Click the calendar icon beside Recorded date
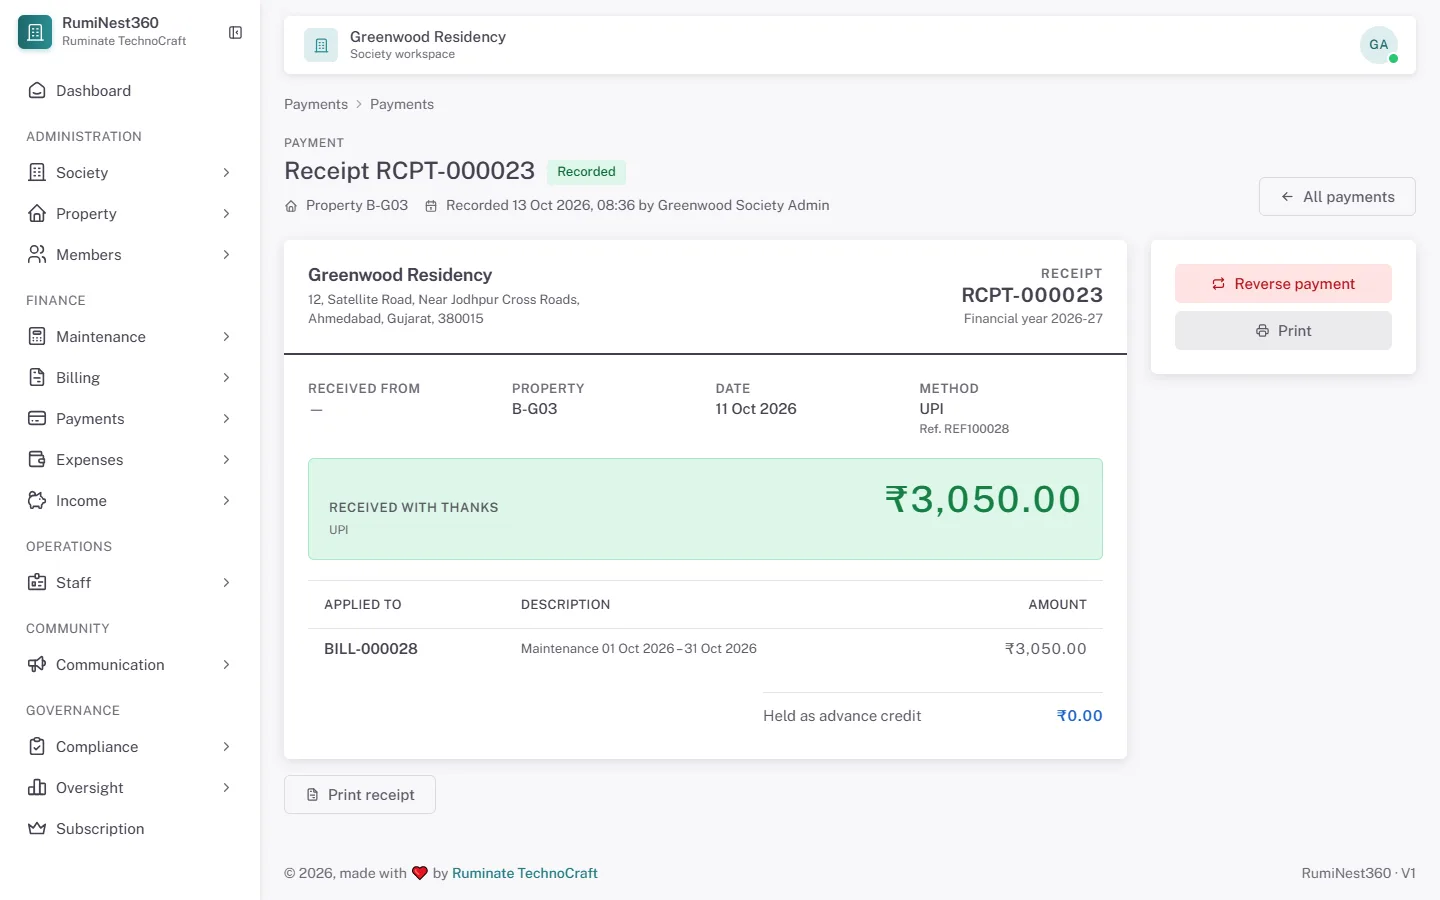Image resolution: width=1440 pixels, height=900 pixels. coord(431,206)
